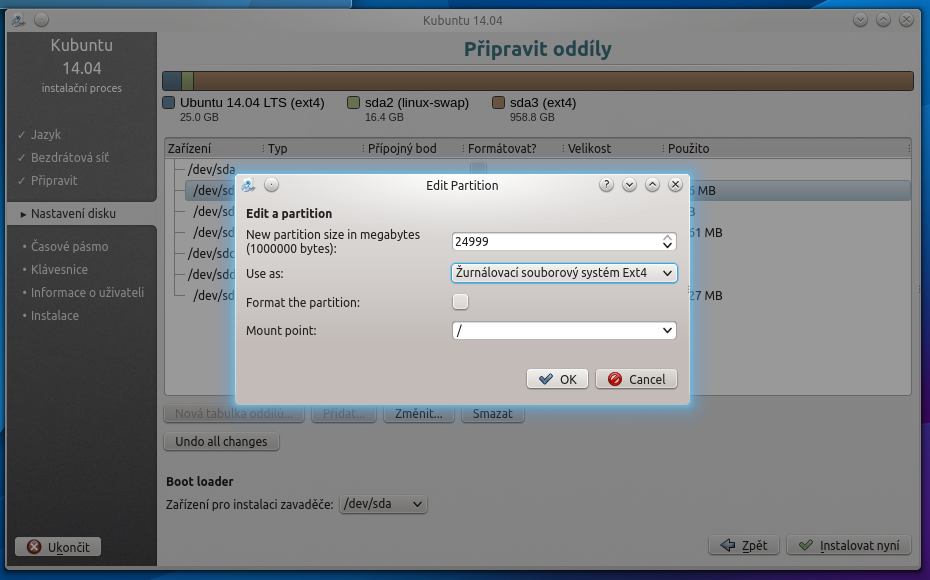
Task: Click the Undo all changes button
Action: tap(221, 441)
